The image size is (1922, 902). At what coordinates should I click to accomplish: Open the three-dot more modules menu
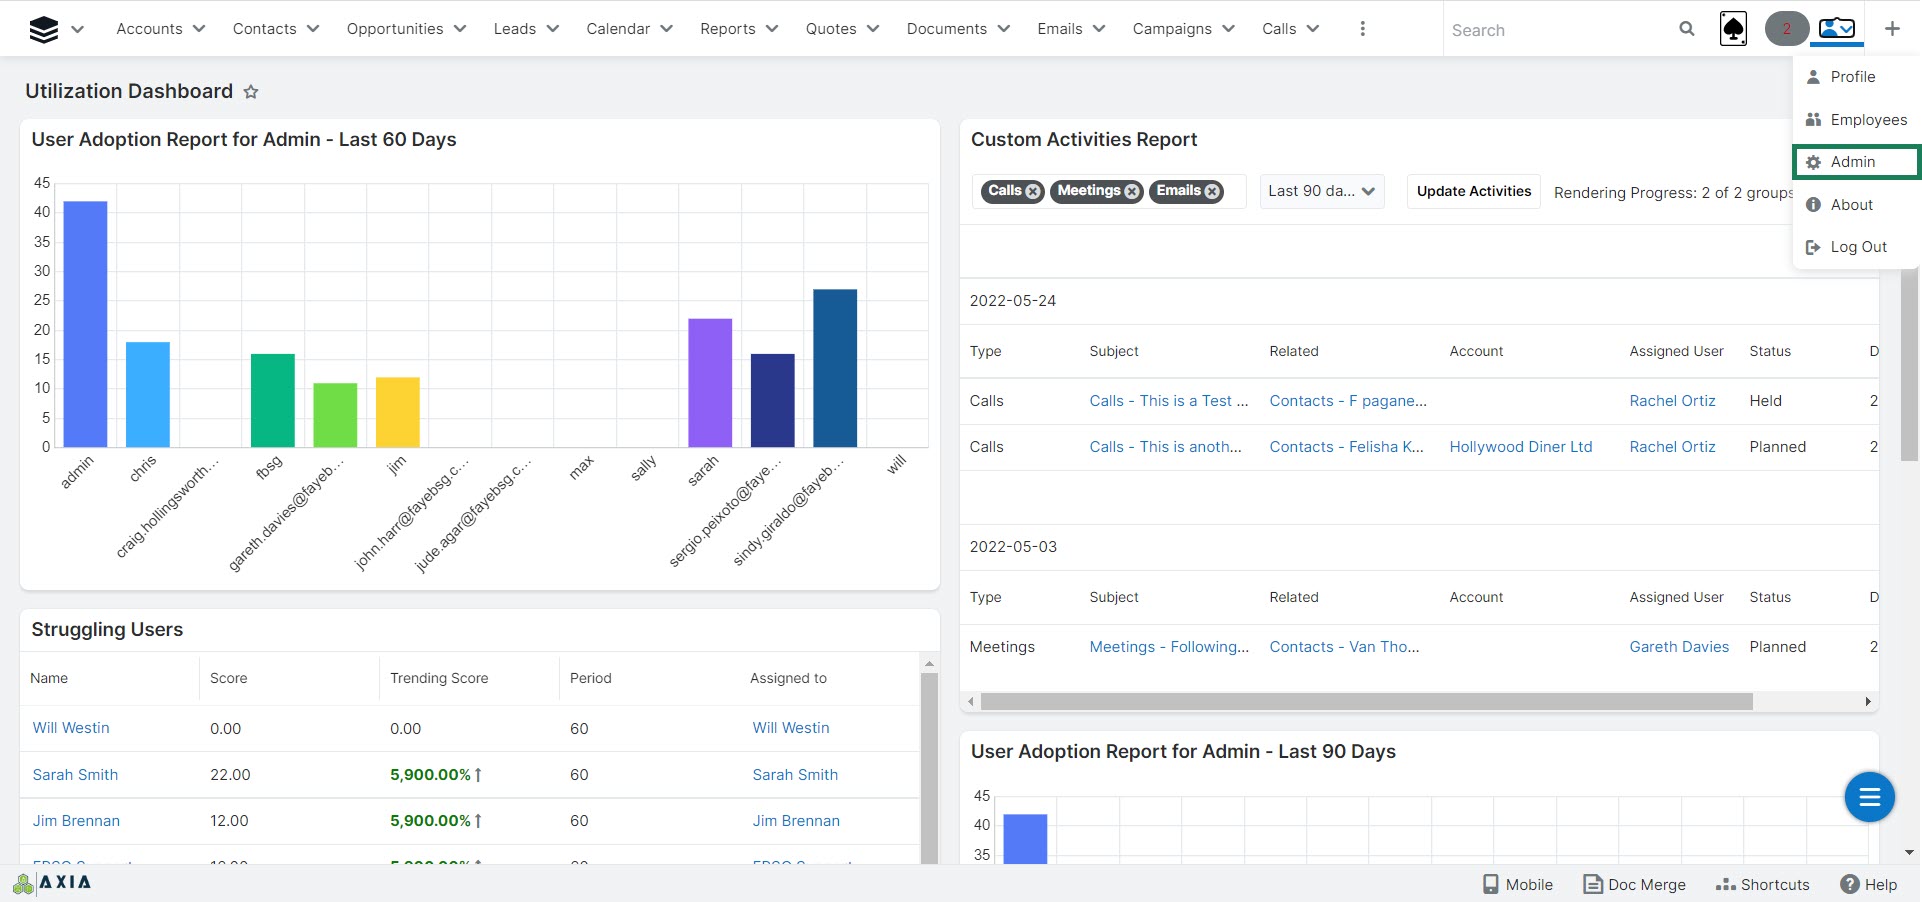tap(1362, 29)
